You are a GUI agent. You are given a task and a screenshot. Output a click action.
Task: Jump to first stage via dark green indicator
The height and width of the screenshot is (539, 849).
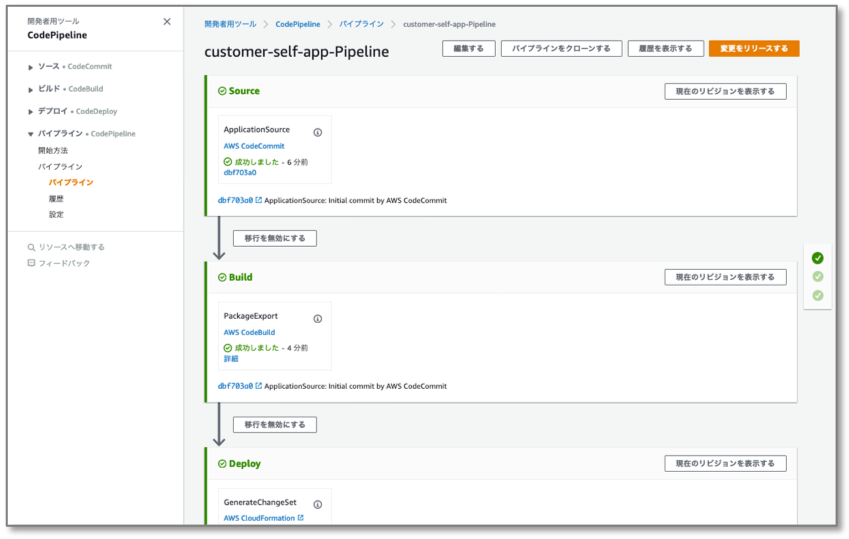(x=818, y=258)
